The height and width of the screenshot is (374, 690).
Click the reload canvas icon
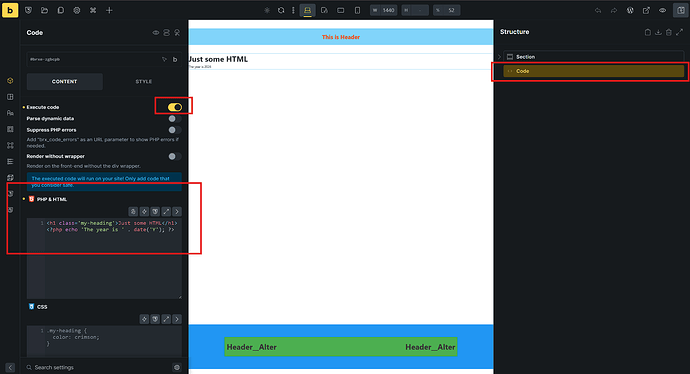point(281,10)
